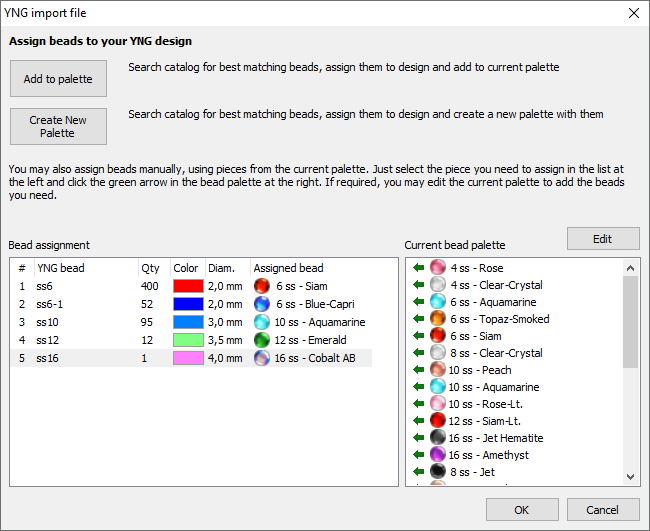Cancel the YNG import dialog
This screenshot has height=531, width=650.
coord(602,510)
